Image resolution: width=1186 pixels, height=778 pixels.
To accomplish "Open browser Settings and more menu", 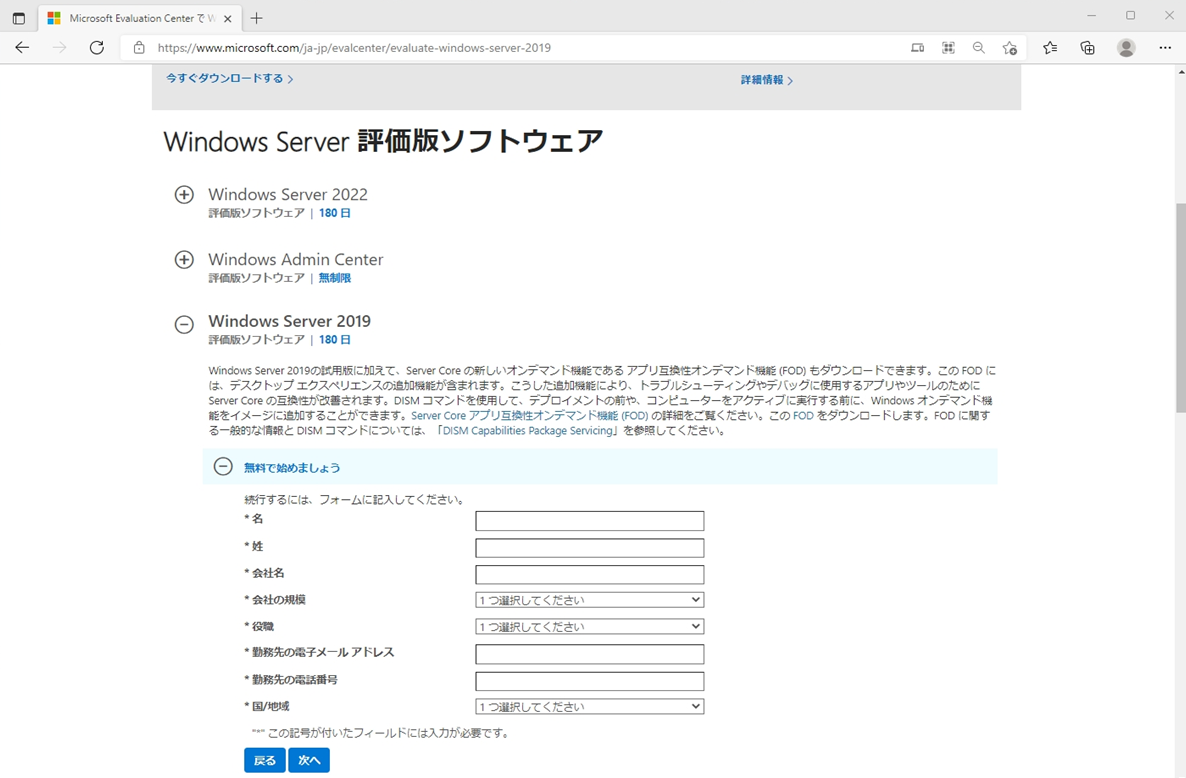I will [x=1165, y=48].
